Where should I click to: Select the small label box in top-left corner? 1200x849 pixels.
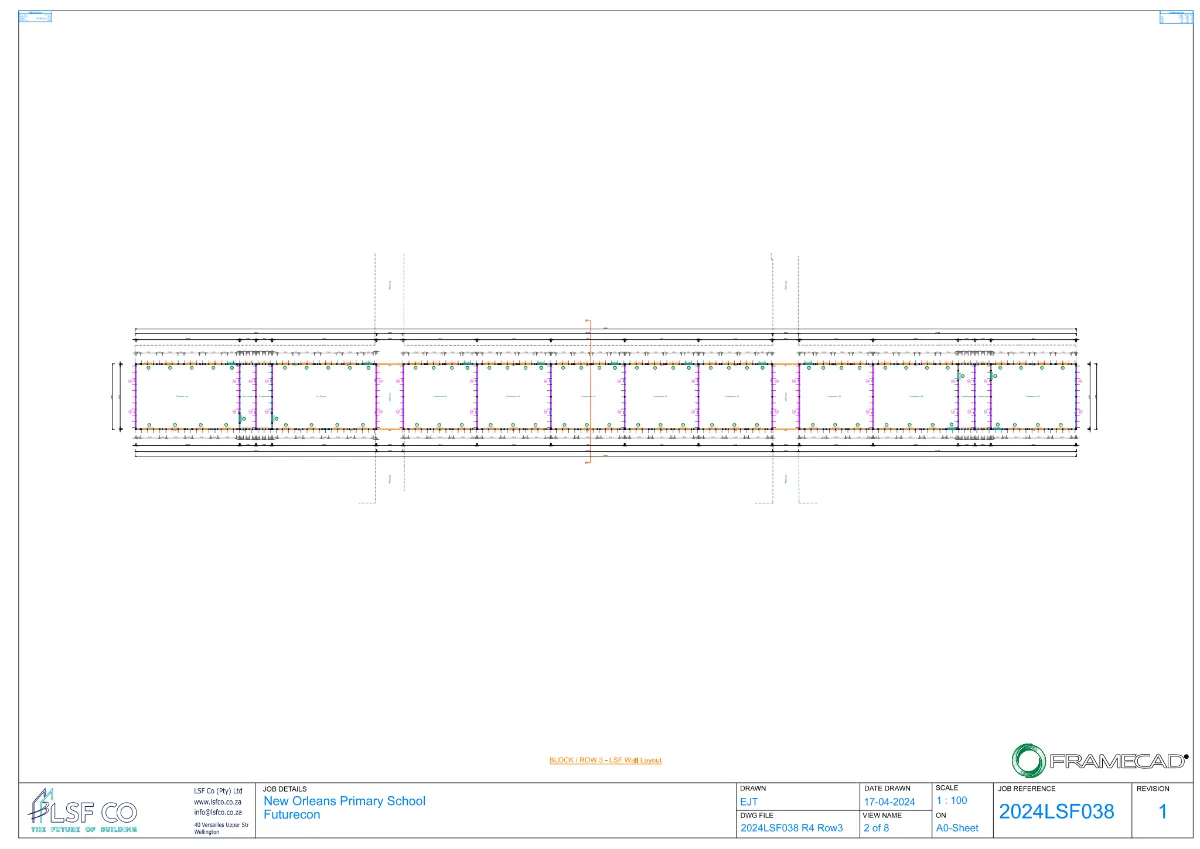pos(35,16)
